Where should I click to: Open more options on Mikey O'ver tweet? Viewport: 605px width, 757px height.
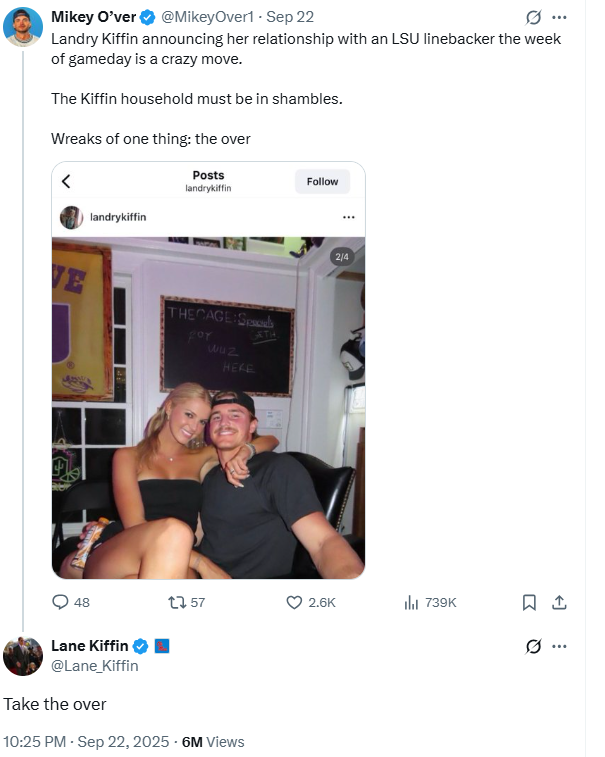559,18
